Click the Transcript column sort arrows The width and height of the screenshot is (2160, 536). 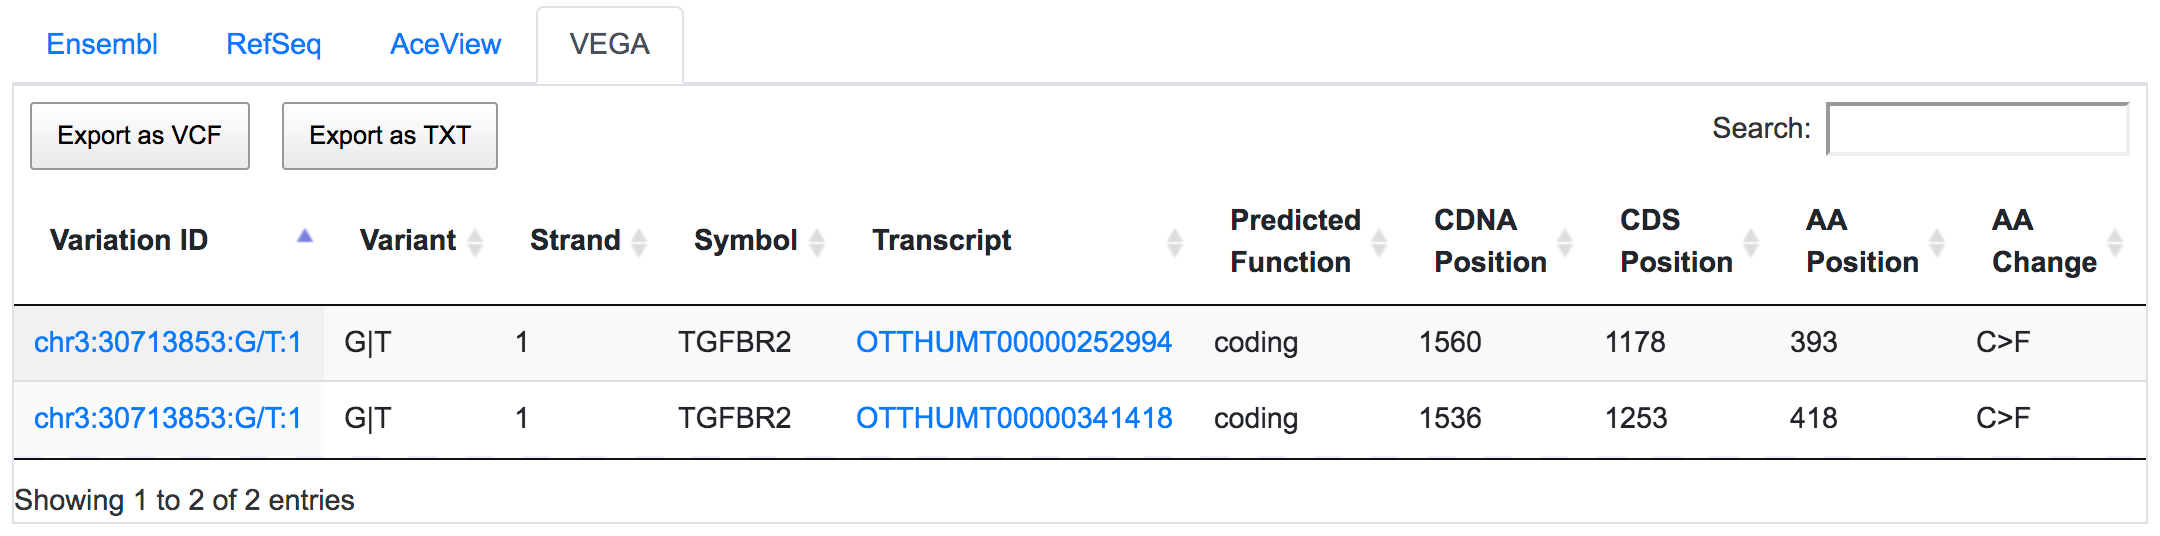(1175, 242)
